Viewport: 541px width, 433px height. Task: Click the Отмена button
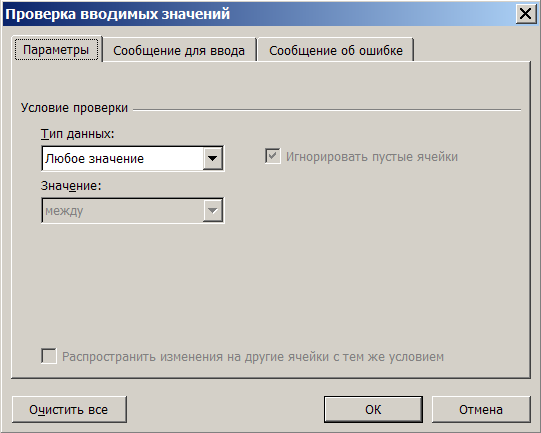click(481, 410)
